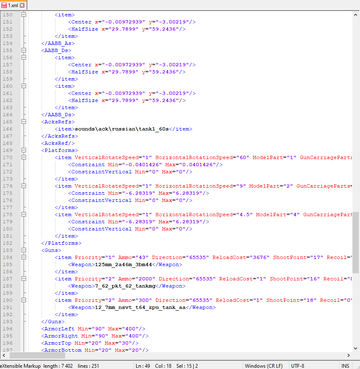
Task: Click line number 166 in the margin
Action: (7, 129)
